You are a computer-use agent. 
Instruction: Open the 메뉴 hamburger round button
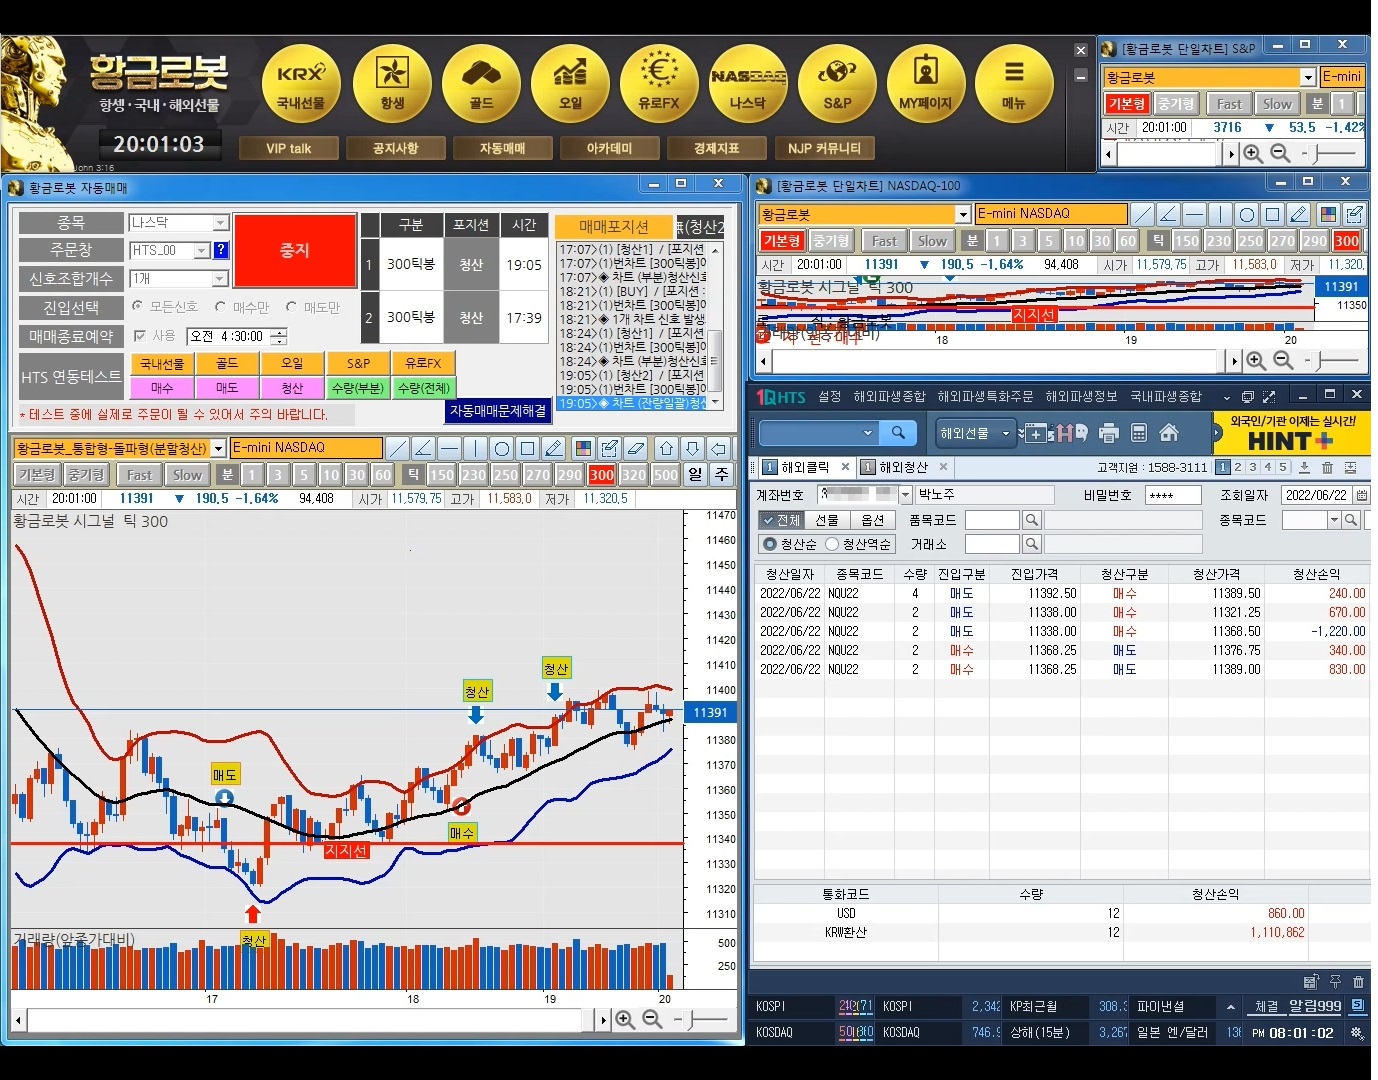coord(1014,84)
